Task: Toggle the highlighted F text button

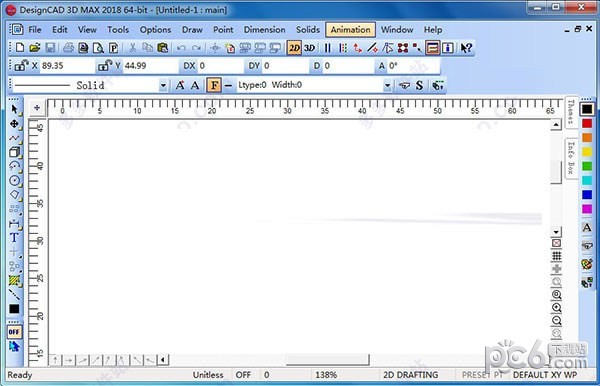Action: (x=214, y=85)
